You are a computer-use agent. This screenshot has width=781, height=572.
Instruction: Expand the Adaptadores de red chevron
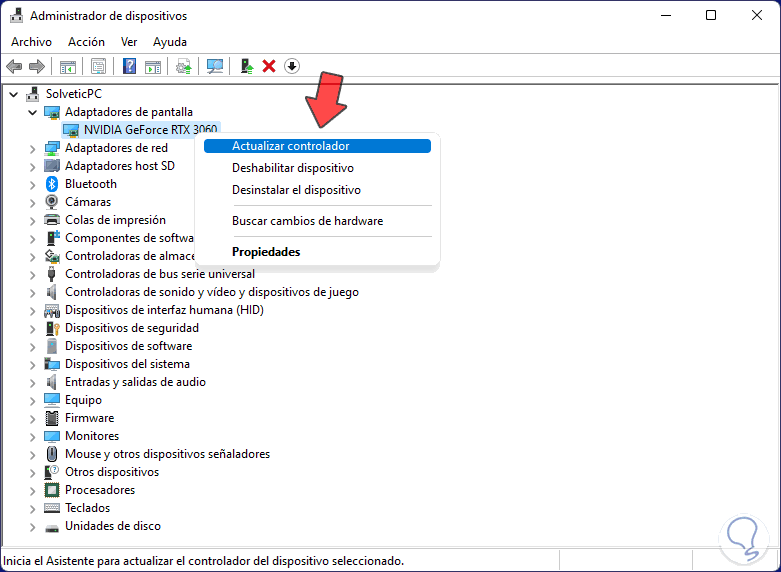click(32, 148)
